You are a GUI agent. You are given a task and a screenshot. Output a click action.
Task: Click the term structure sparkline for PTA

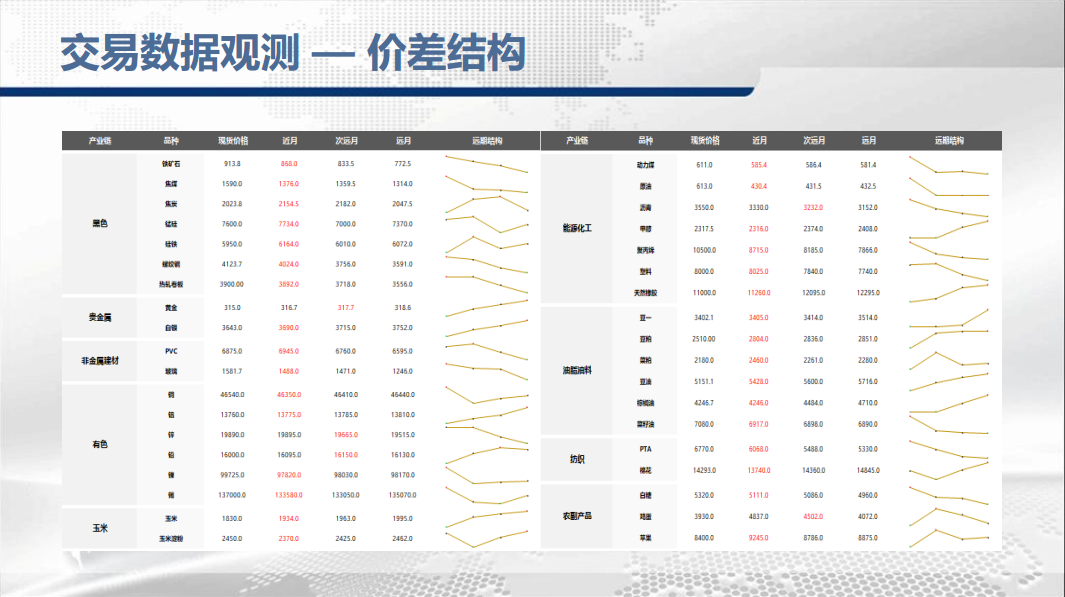tap(949, 450)
